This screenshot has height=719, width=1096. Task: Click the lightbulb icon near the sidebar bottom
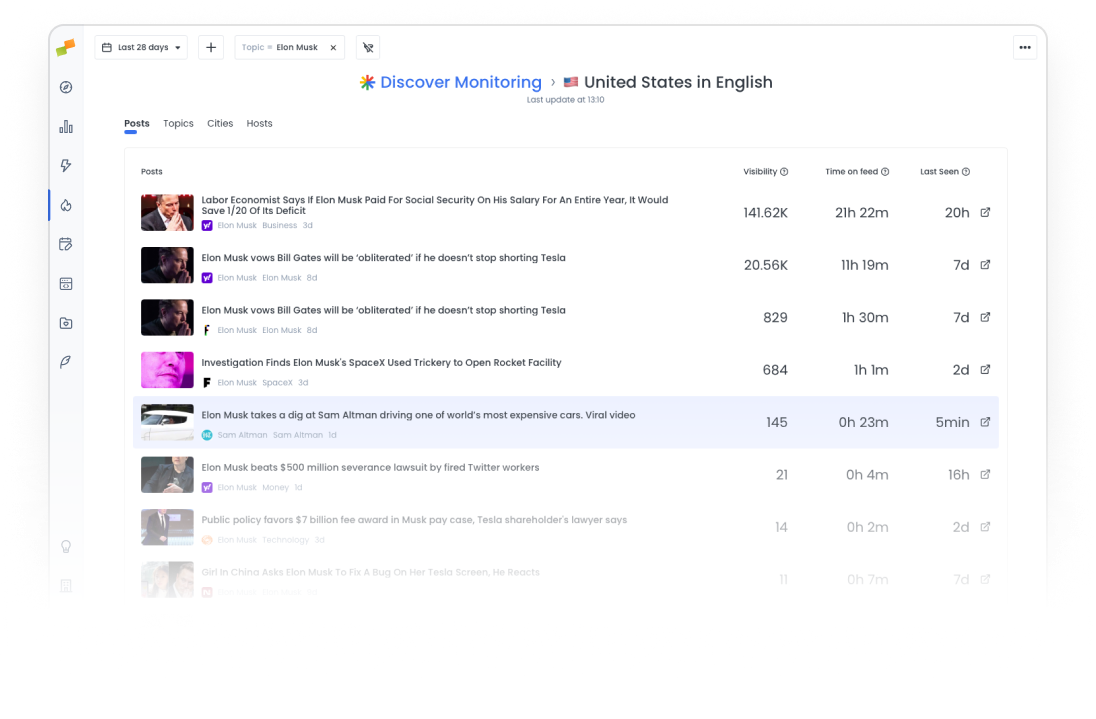pos(66,546)
